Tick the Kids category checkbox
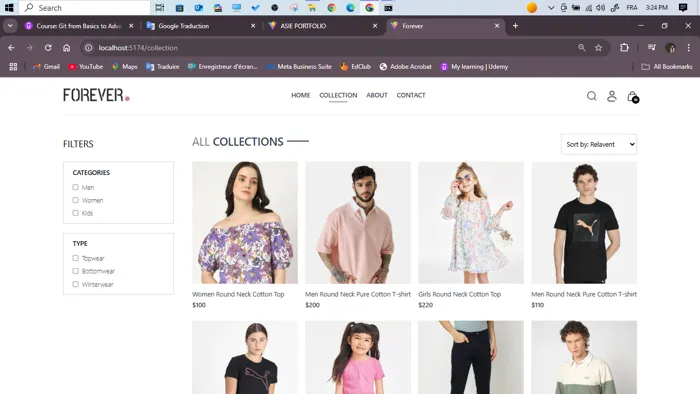 click(x=75, y=213)
